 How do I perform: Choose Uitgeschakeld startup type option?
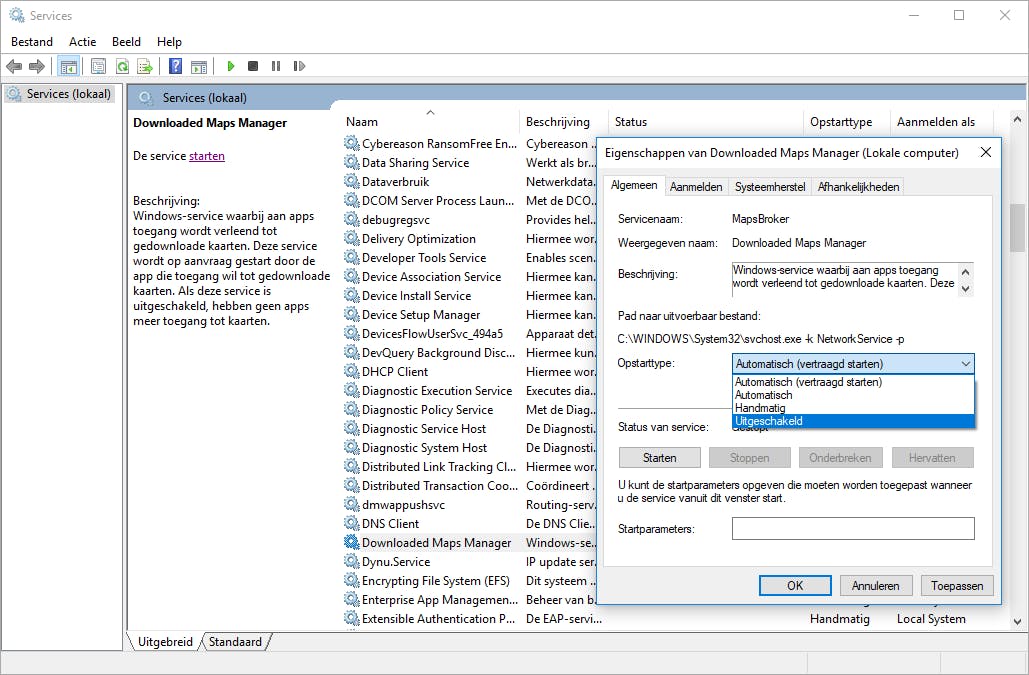(x=853, y=421)
